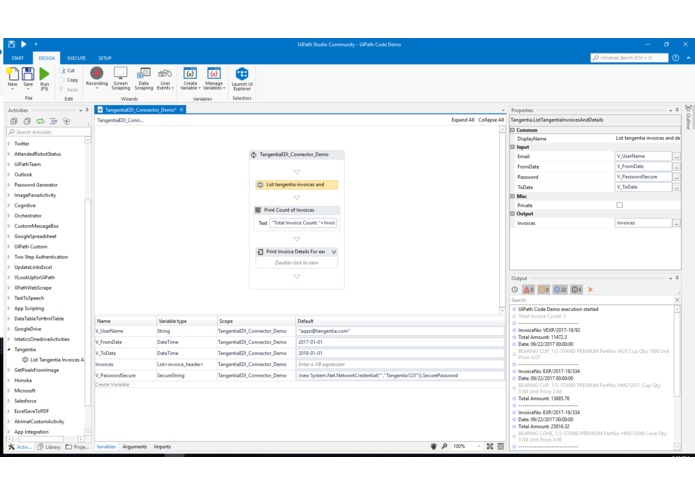Screen dimensions: 695x494
Task: Collapse the Output section in Properties
Action: point(512,214)
